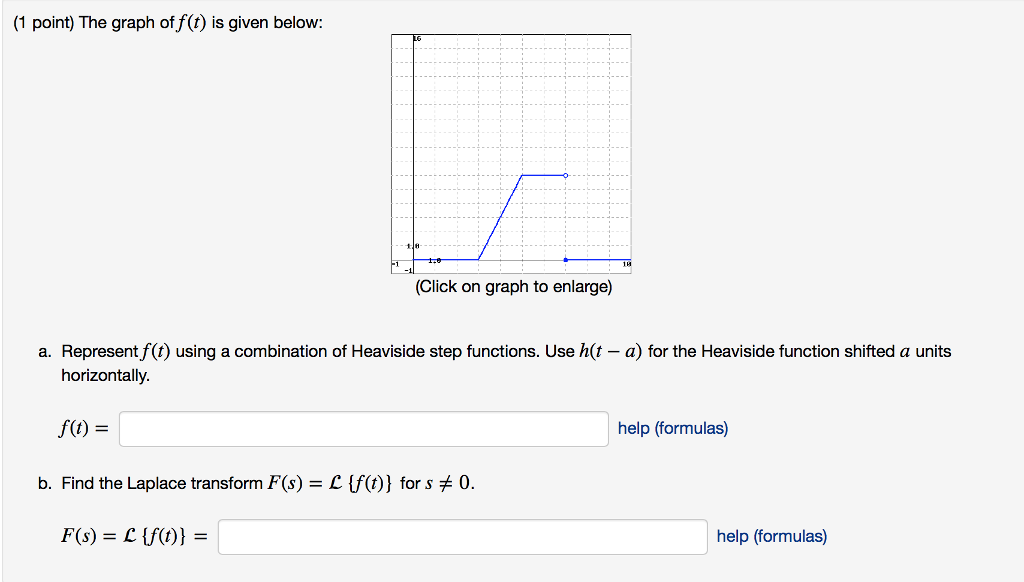The width and height of the screenshot is (1024, 582).
Task: Click inside the f(t) answer input field
Action: 363,428
